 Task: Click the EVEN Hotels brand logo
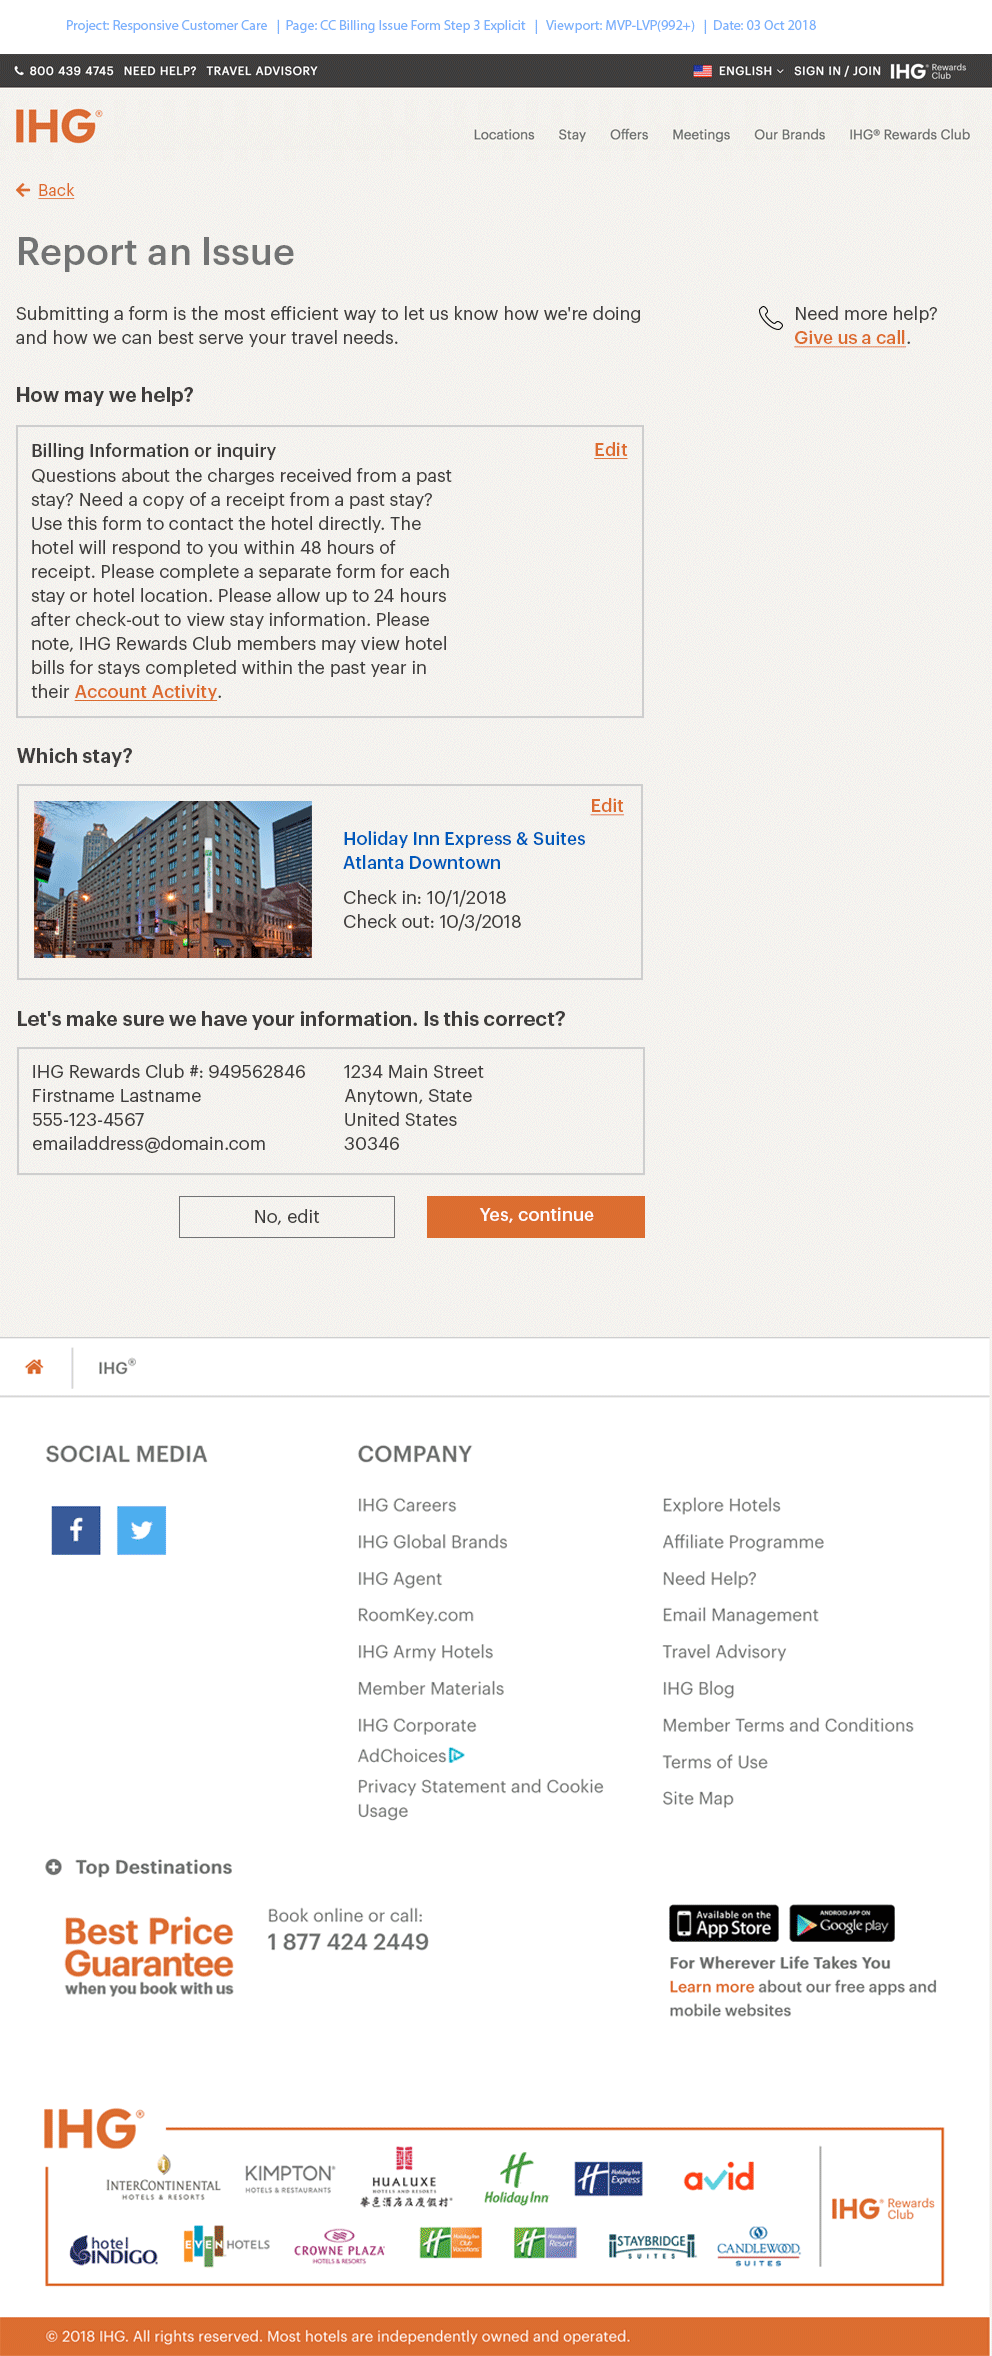click(x=227, y=2245)
